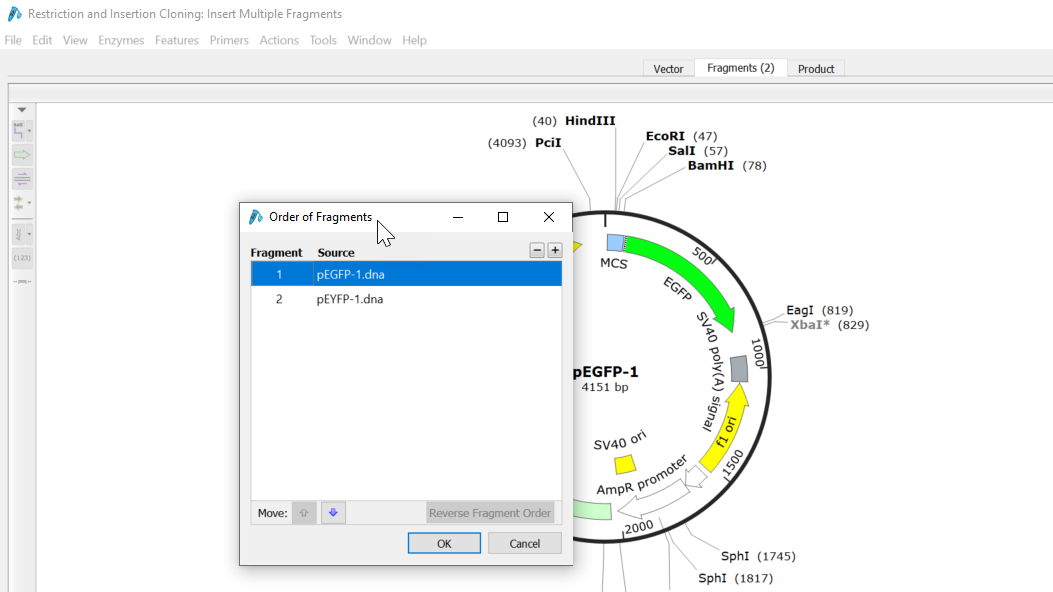
Task: Open the File menu
Action: (13, 40)
